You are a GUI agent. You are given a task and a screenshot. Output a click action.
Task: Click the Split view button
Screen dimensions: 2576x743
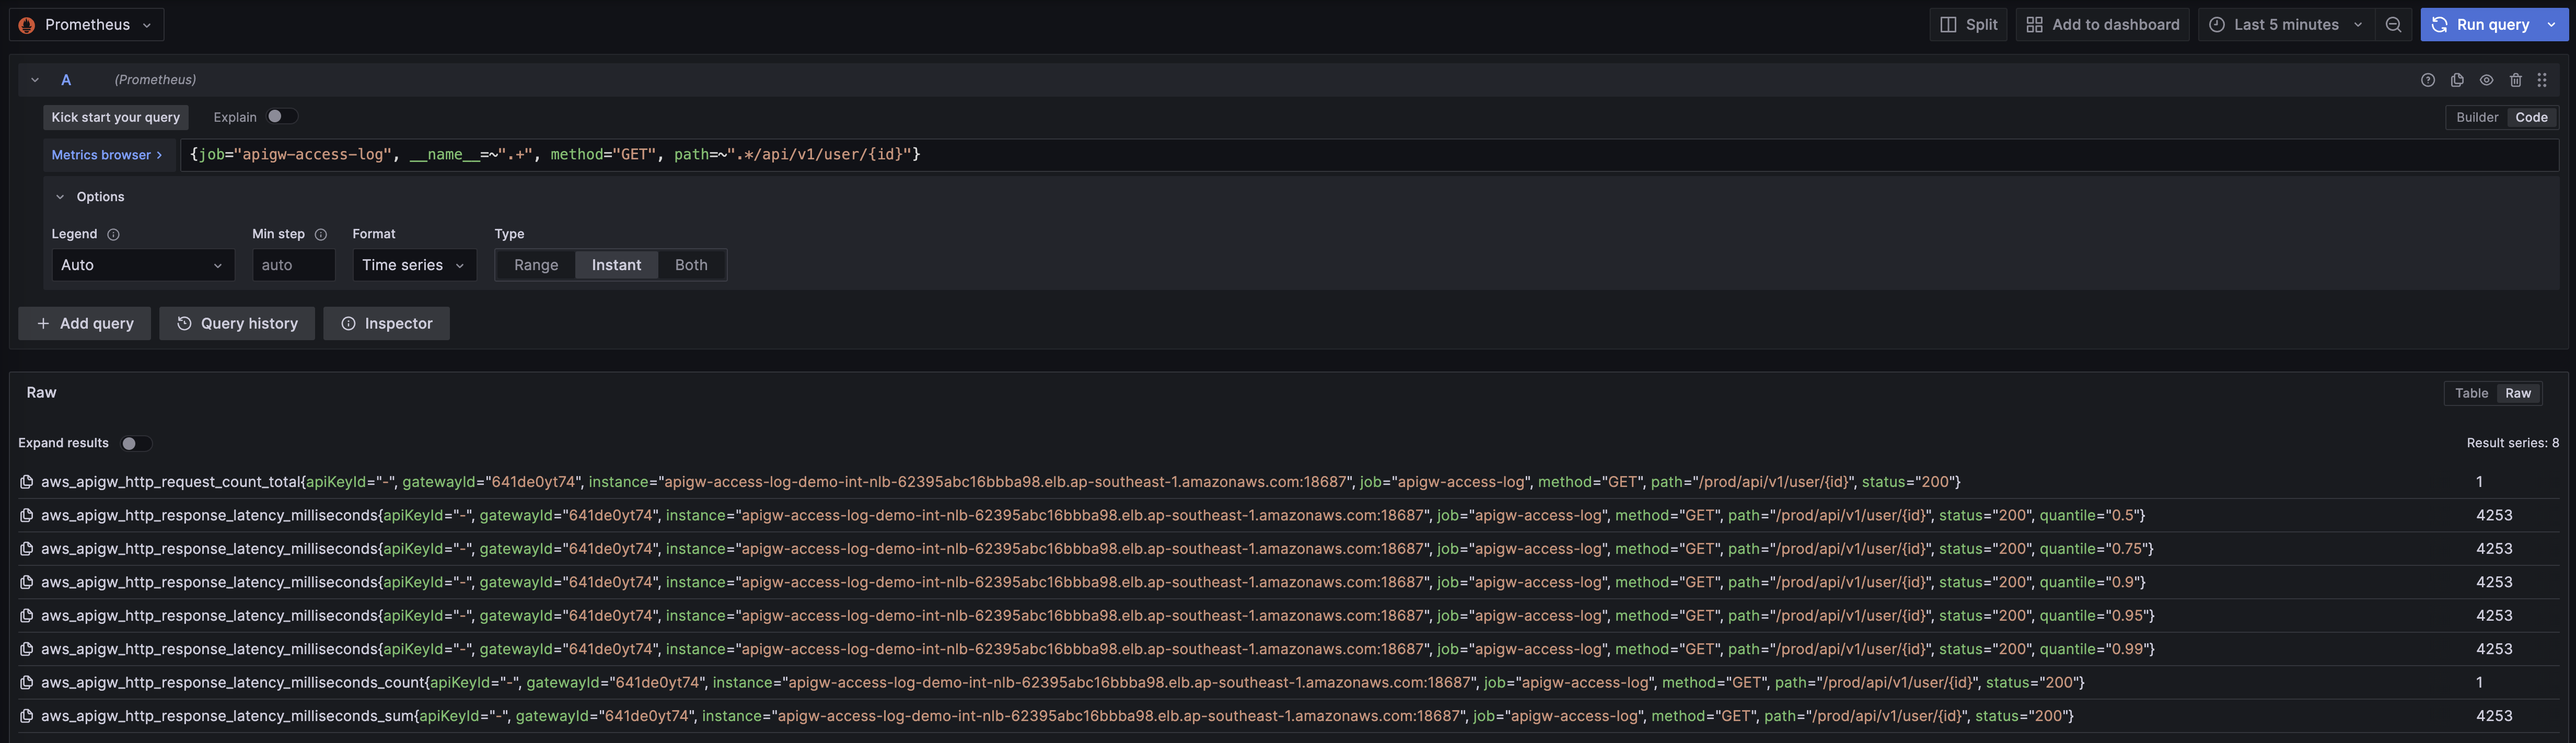[1968, 24]
